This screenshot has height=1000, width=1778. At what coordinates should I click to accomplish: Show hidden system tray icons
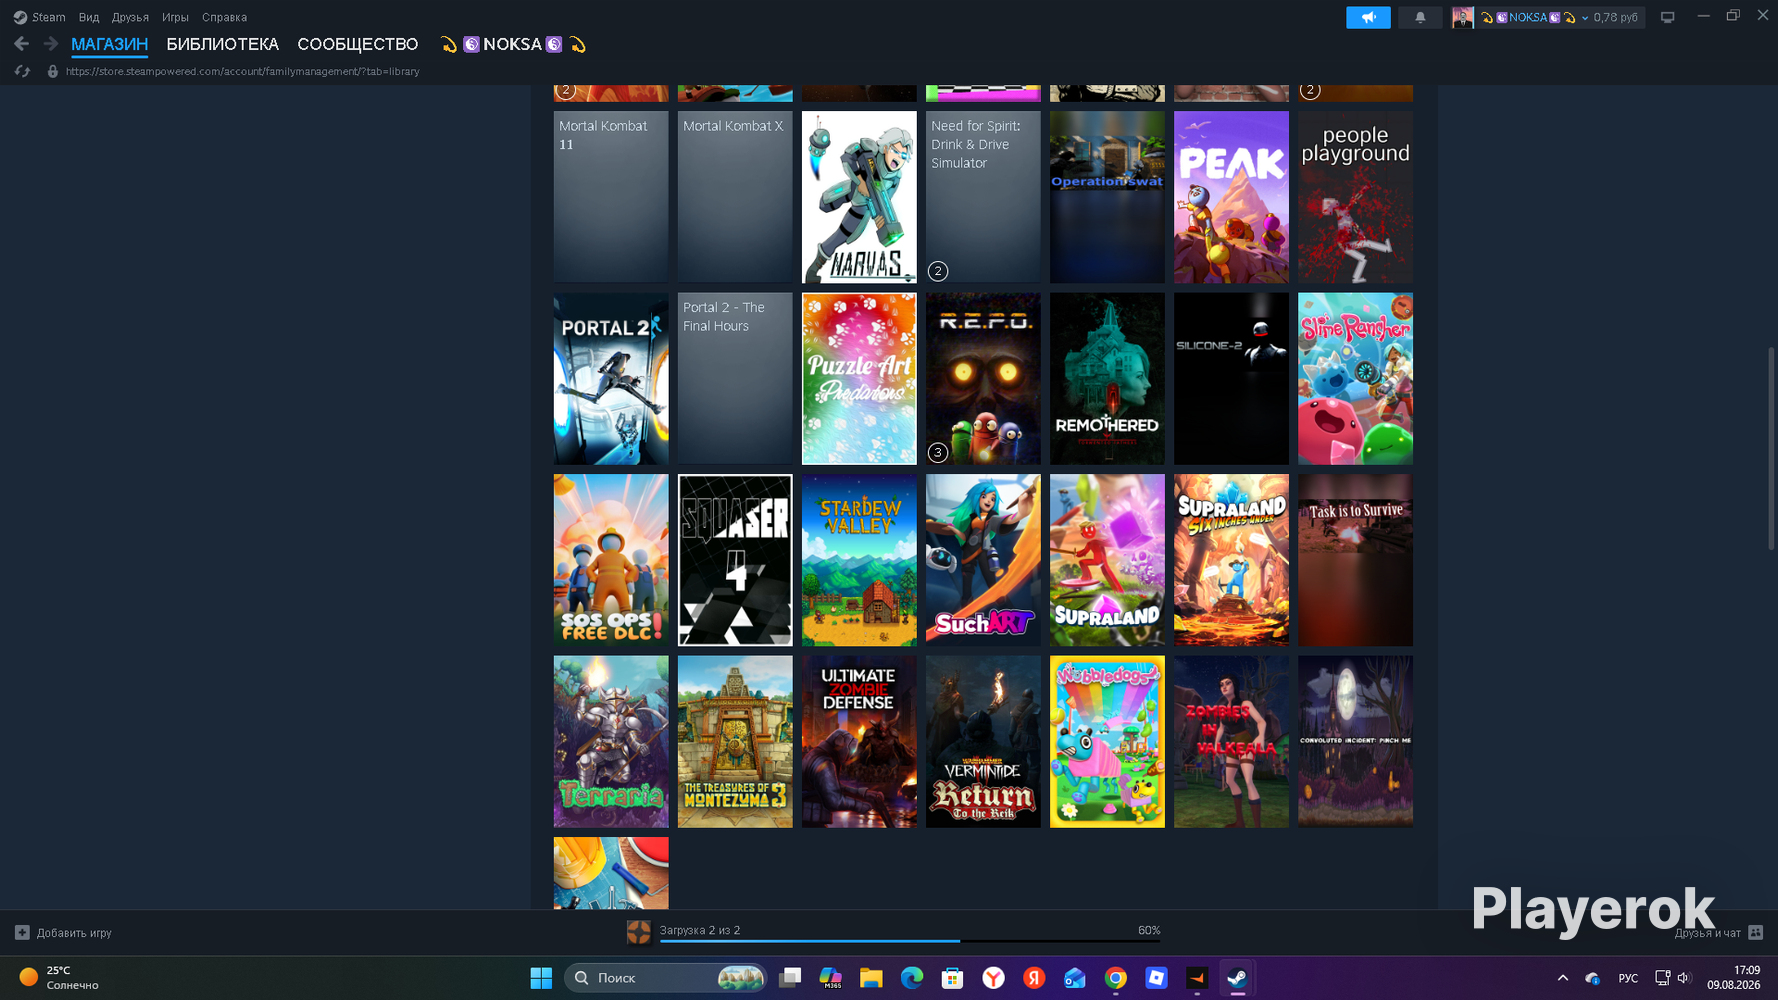(1562, 978)
